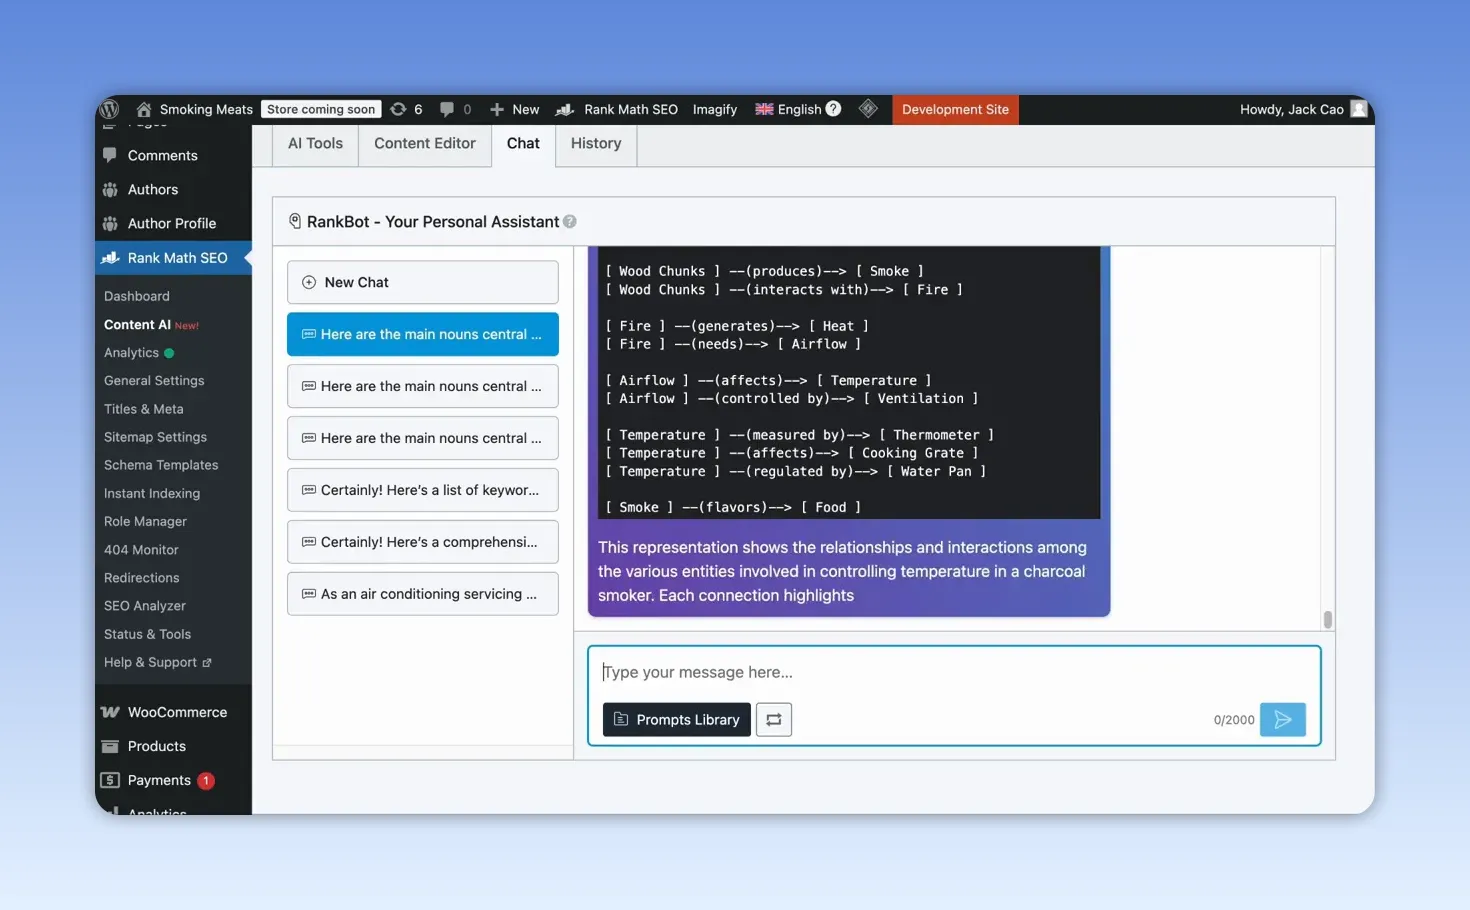Go to Rank Math Dashboard
The width and height of the screenshot is (1470, 910).
[x=137, y=296]
